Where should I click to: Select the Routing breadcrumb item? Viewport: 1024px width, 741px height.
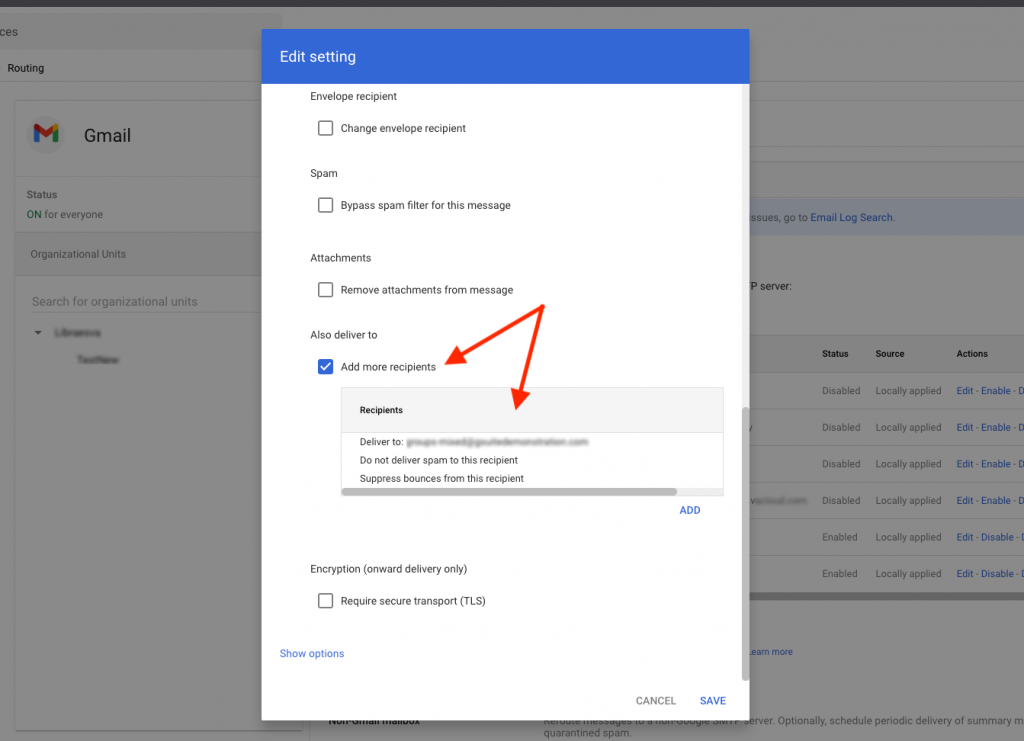click(26, 68)
